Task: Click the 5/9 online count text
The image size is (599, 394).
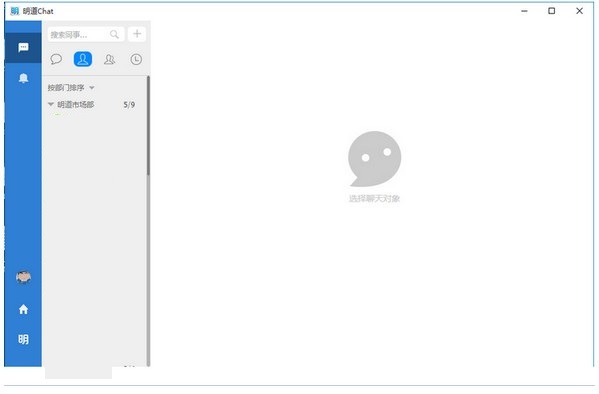Action: coord(129,105)
